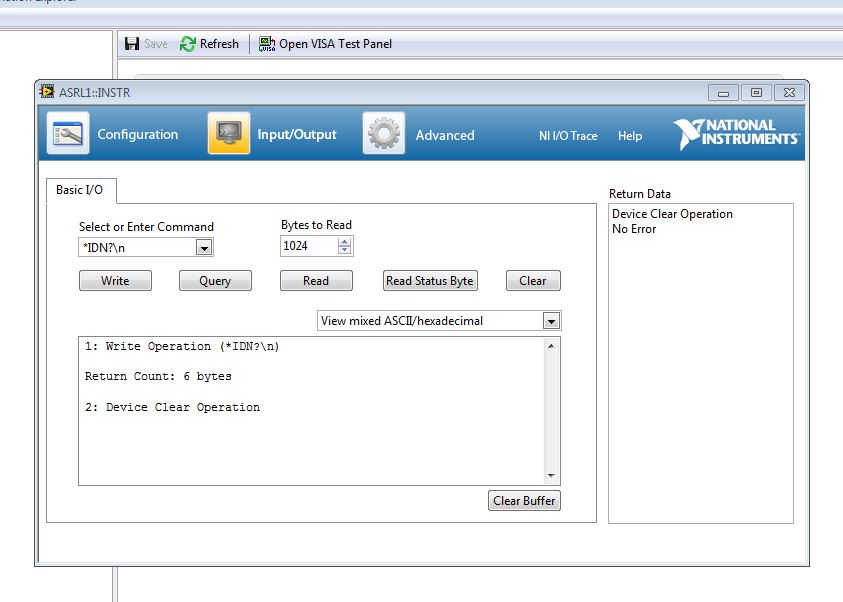Click Open VISA Test Panel toolbar label
This screenshot has width=843, height=602.
coord(335,44)
